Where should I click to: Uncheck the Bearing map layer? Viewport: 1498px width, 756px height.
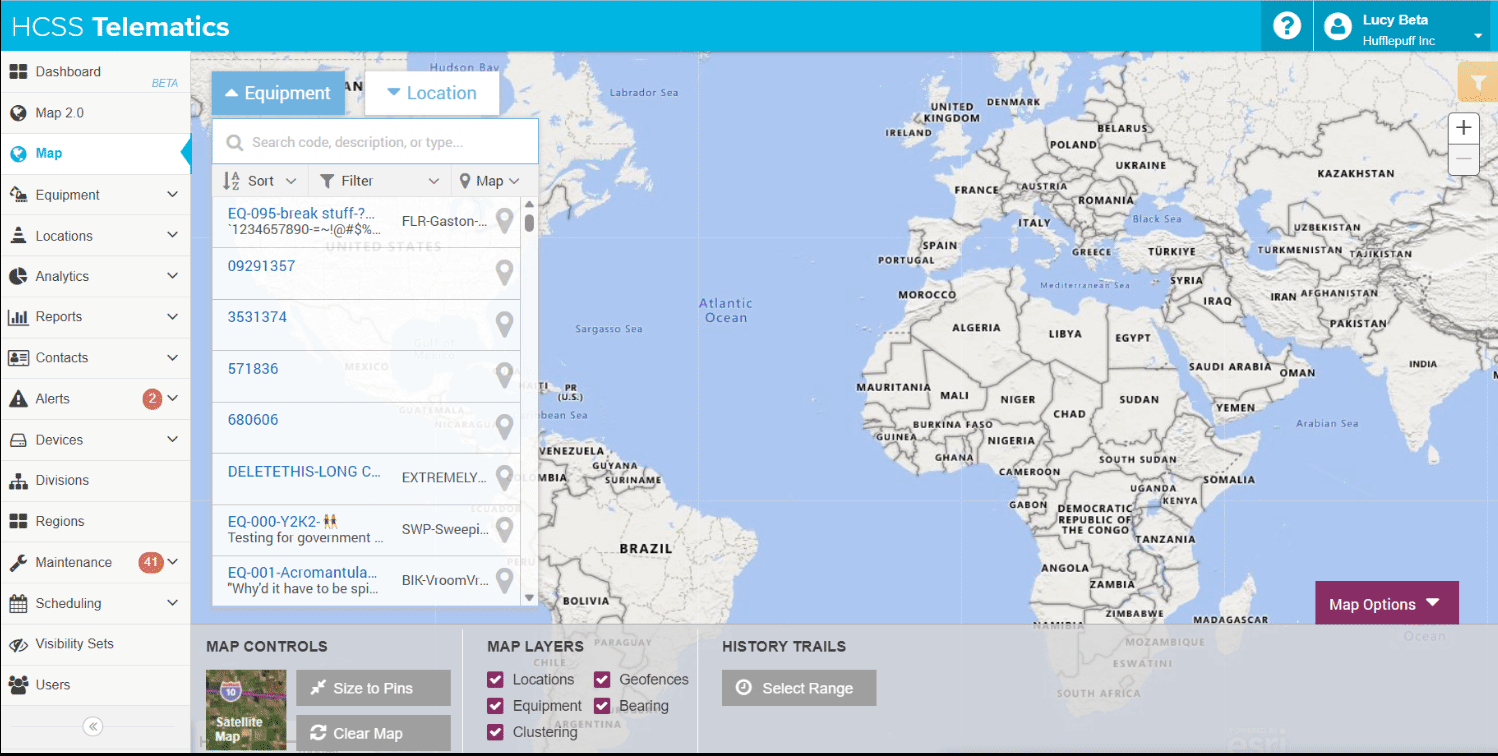click(x=602, y=706)
